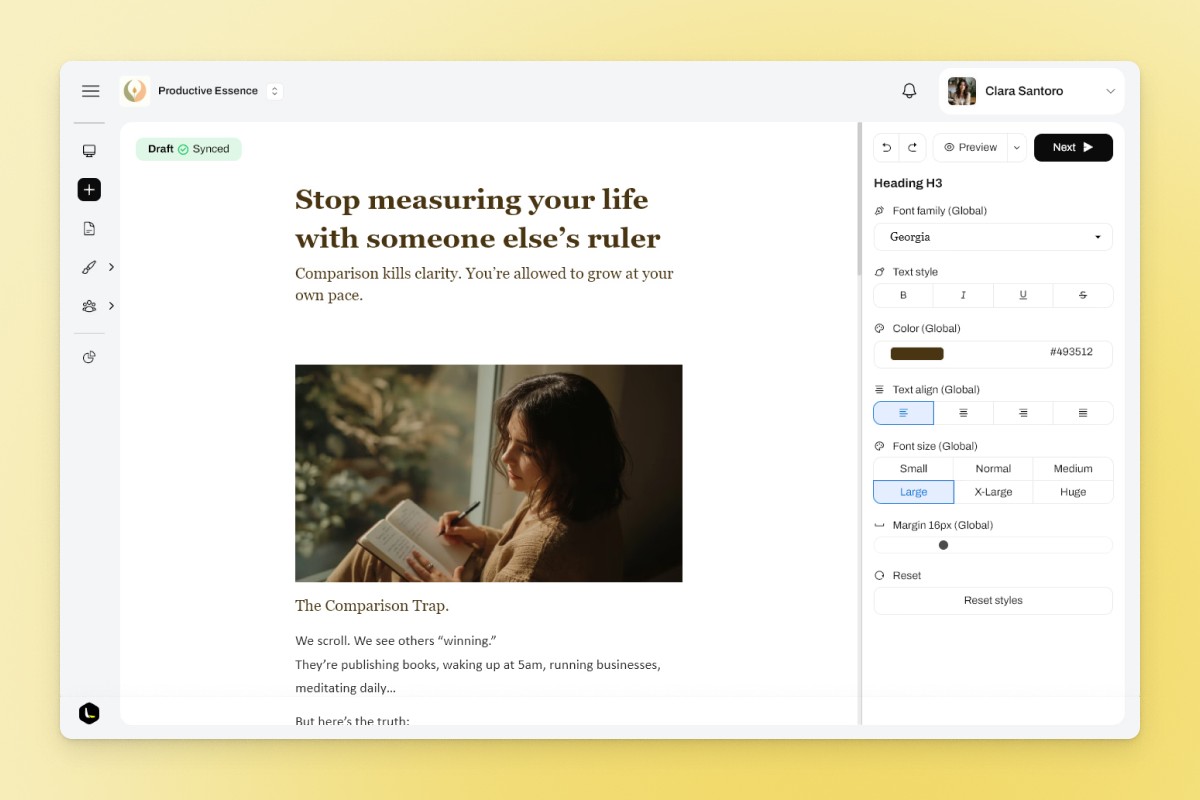The image size is (1200, 800).
Task: Open the document page icon in sidebar
Action: (89, 229)
